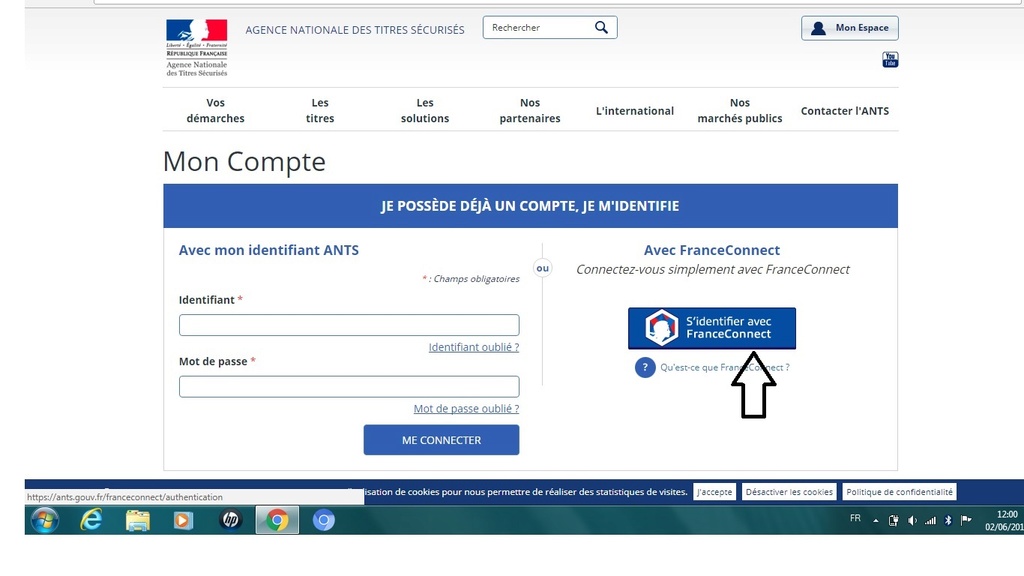Open the Contacter l'ANTS menu
1024x576 pixels.
pyautogui.click(x=844, y=111)
